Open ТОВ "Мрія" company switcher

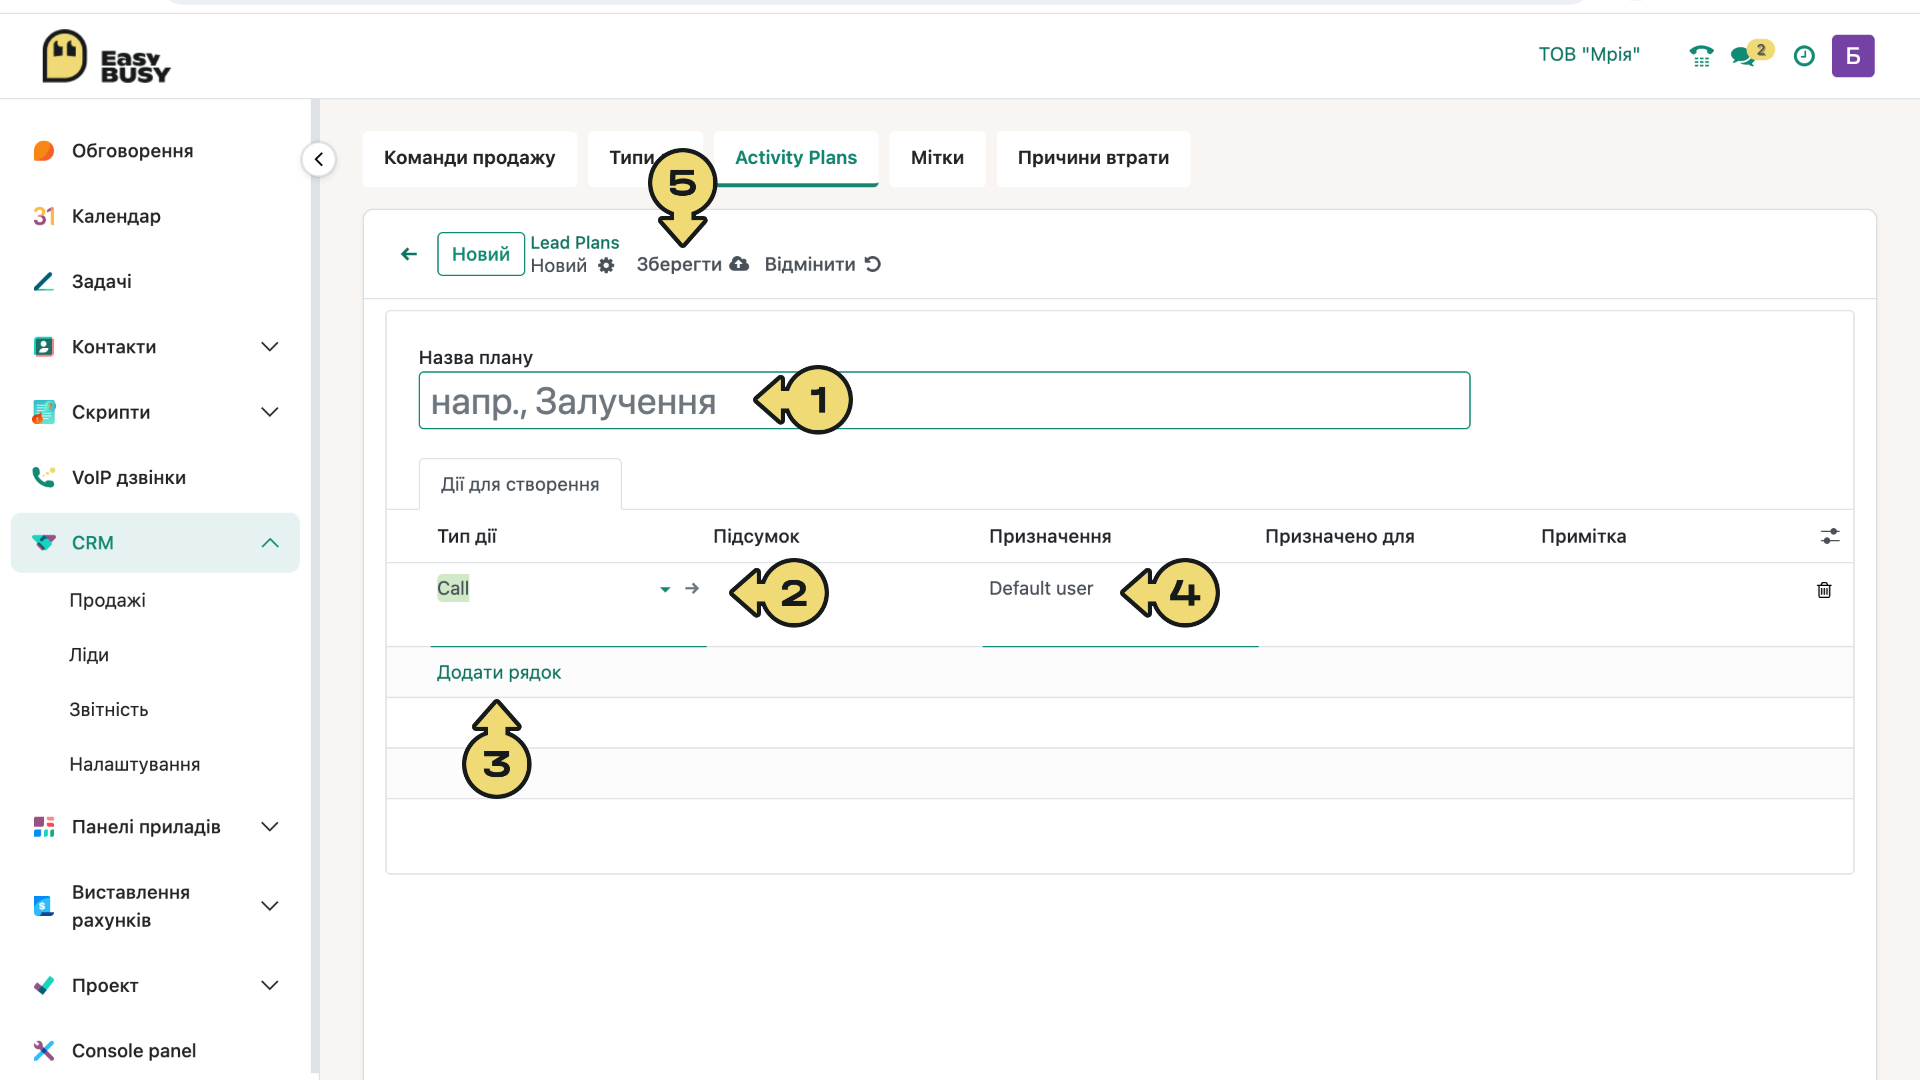pos(1589,55)
